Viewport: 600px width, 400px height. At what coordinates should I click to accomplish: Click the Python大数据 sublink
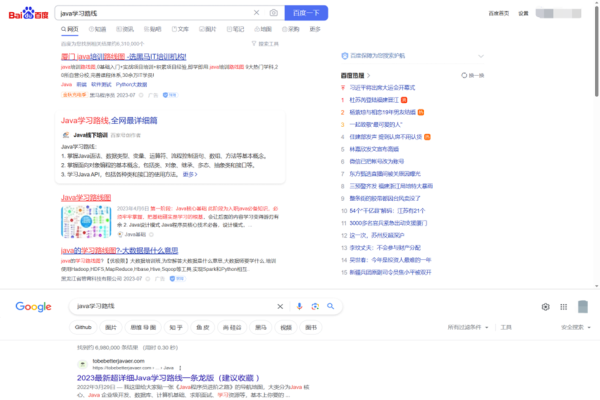point(131,84)
